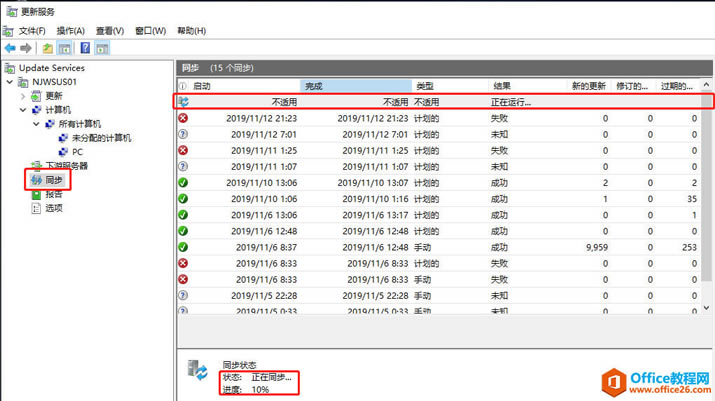Screen dimensions: 715x401
Task: Click the 更新服务 title bar icon
Action: (x=11, y=11)
